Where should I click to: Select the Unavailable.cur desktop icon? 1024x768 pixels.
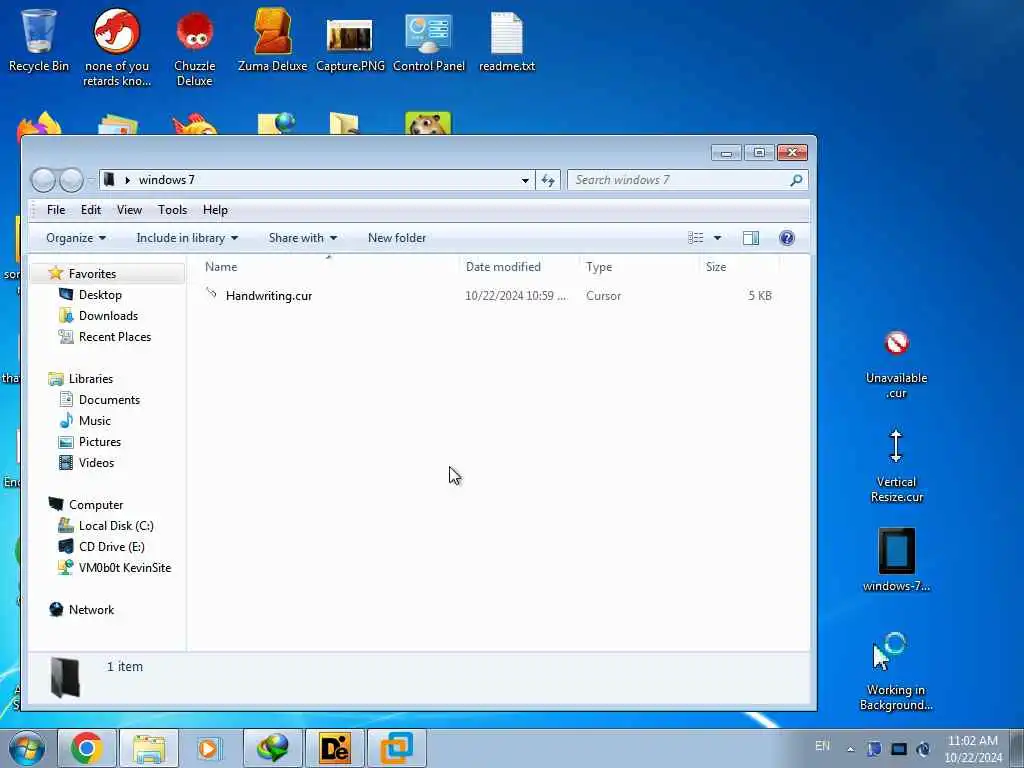coord(897,364)
